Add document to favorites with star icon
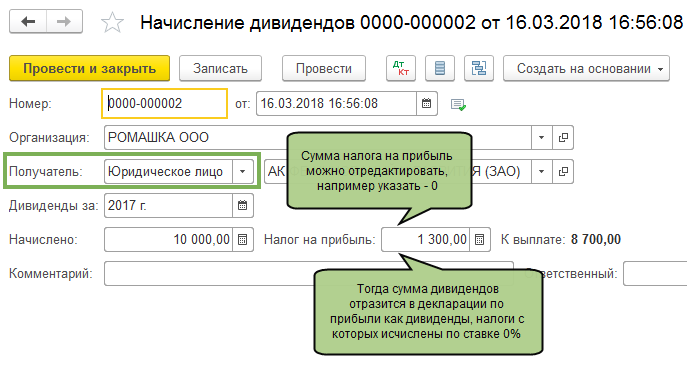687x366 pixels. 112,22
